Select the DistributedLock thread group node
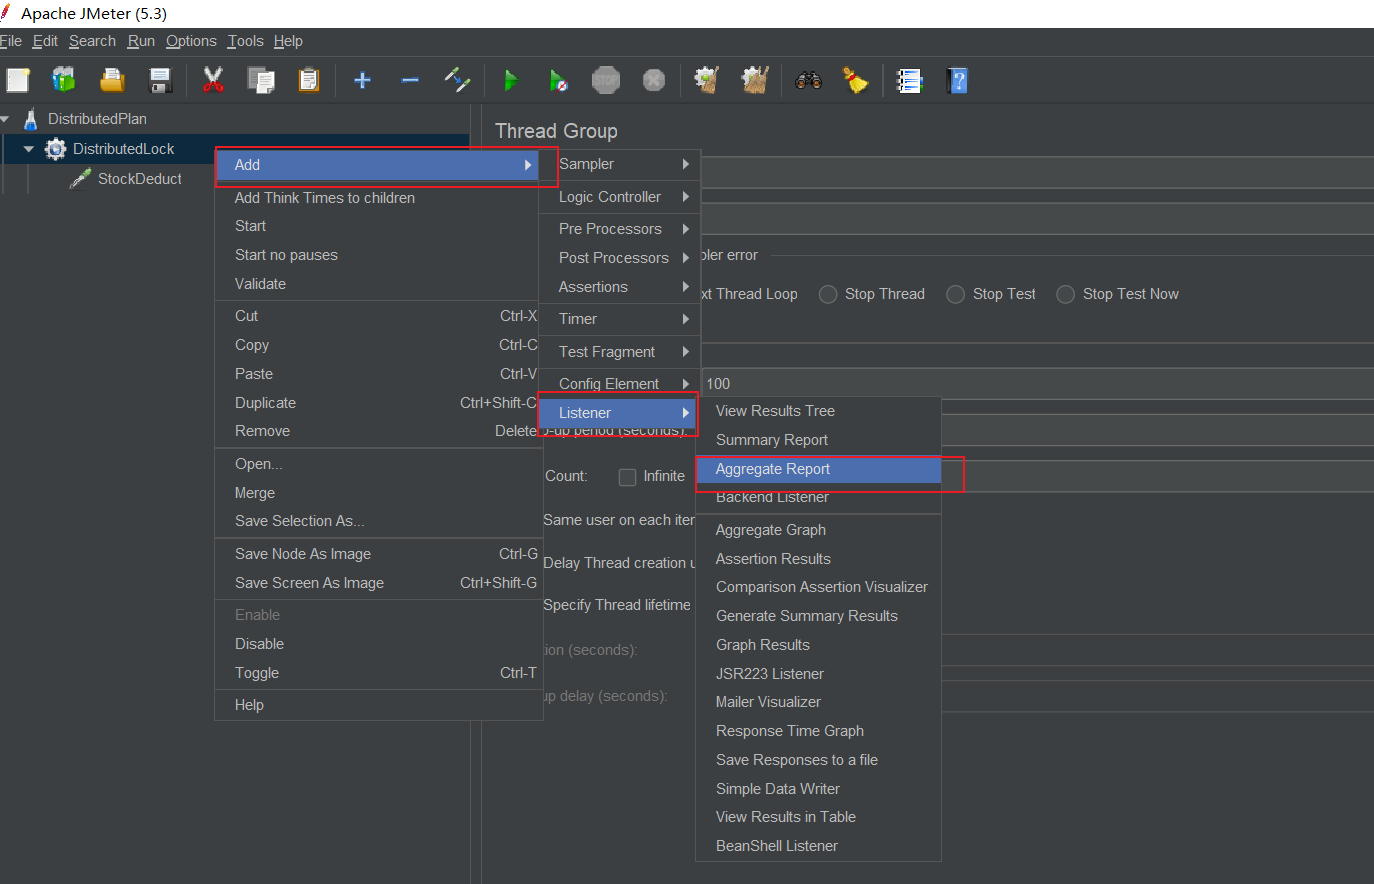Image resolution: width=1374 pixels, height=884 pixels. click(123, 149)
